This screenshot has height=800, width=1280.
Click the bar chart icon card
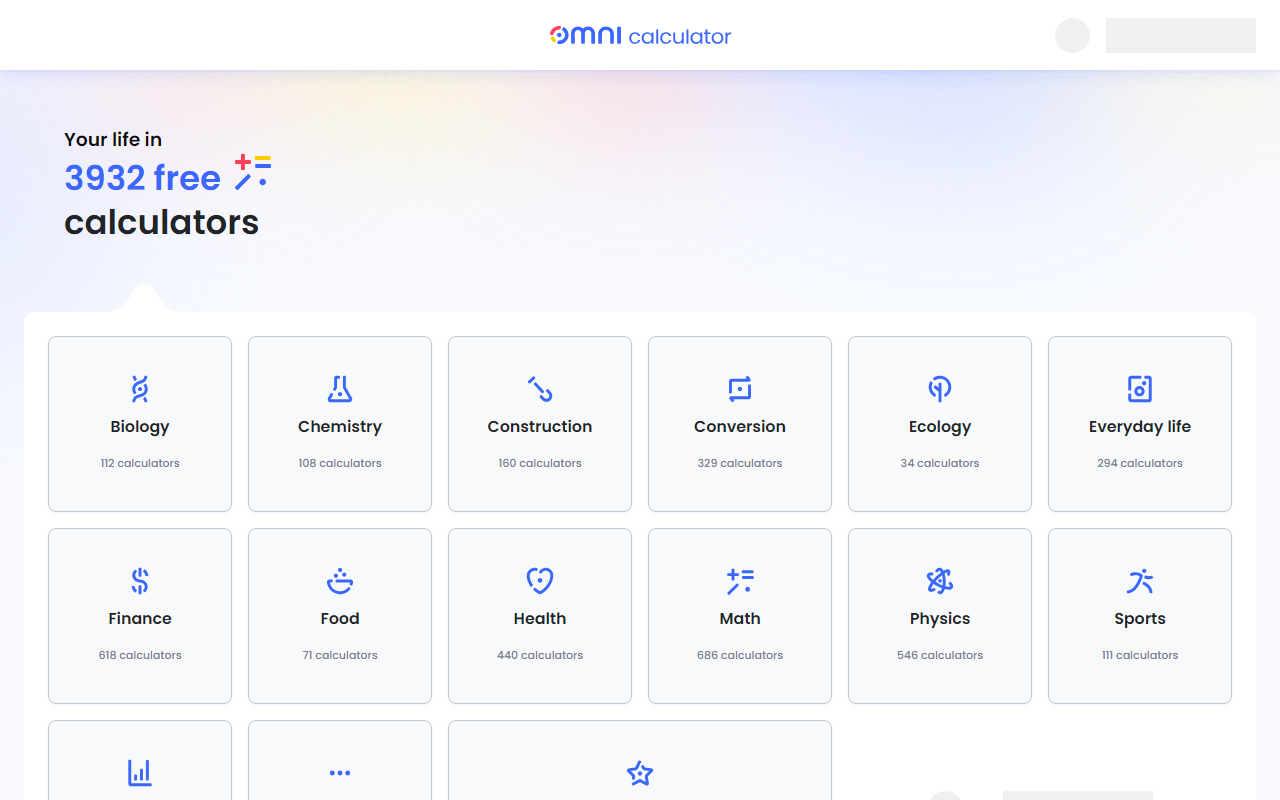pyautogui.click(x=140, y=760)
